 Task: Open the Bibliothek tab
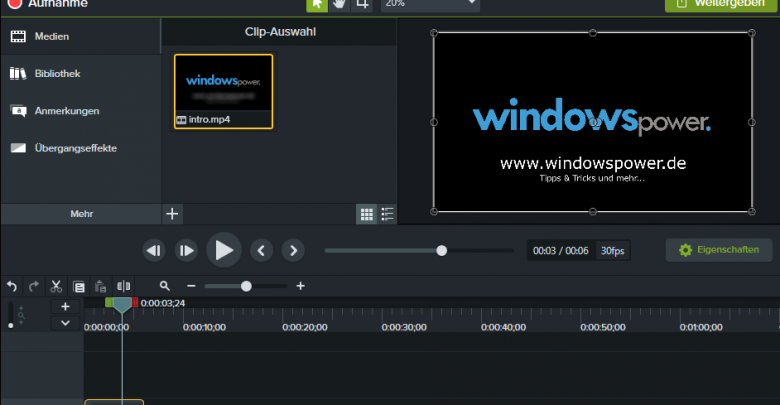81,74
